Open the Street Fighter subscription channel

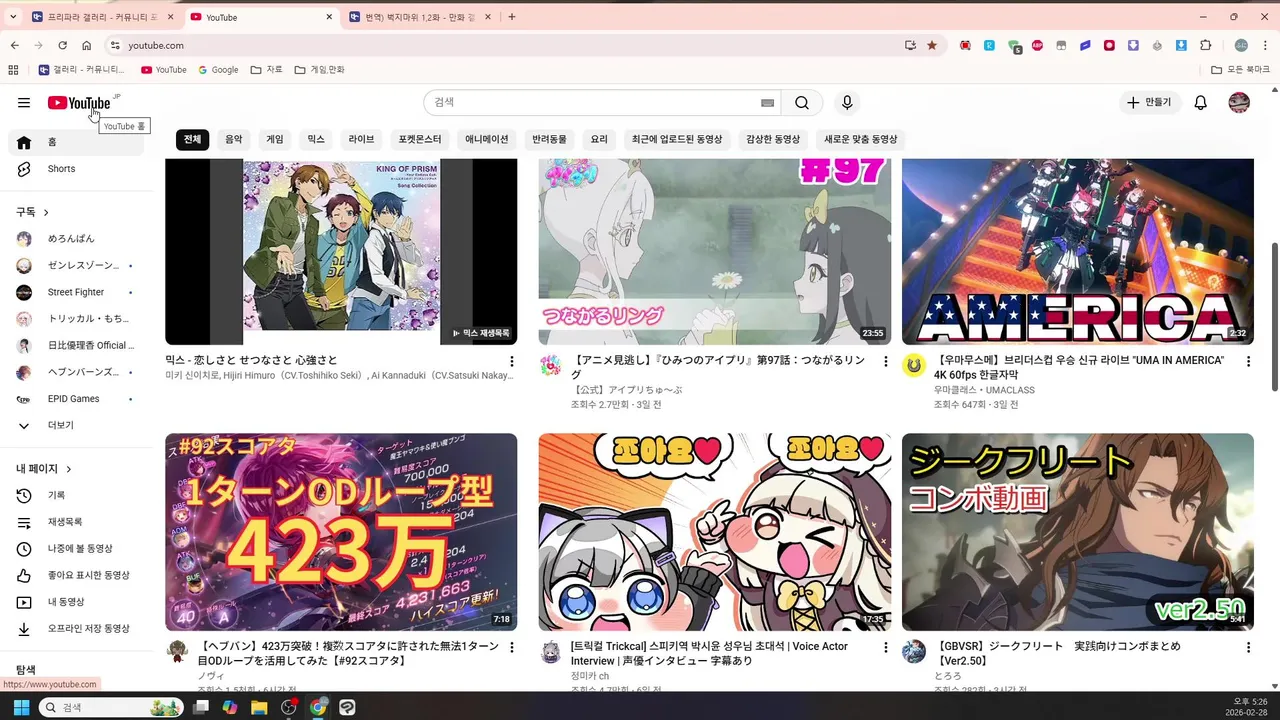point(76,292)
